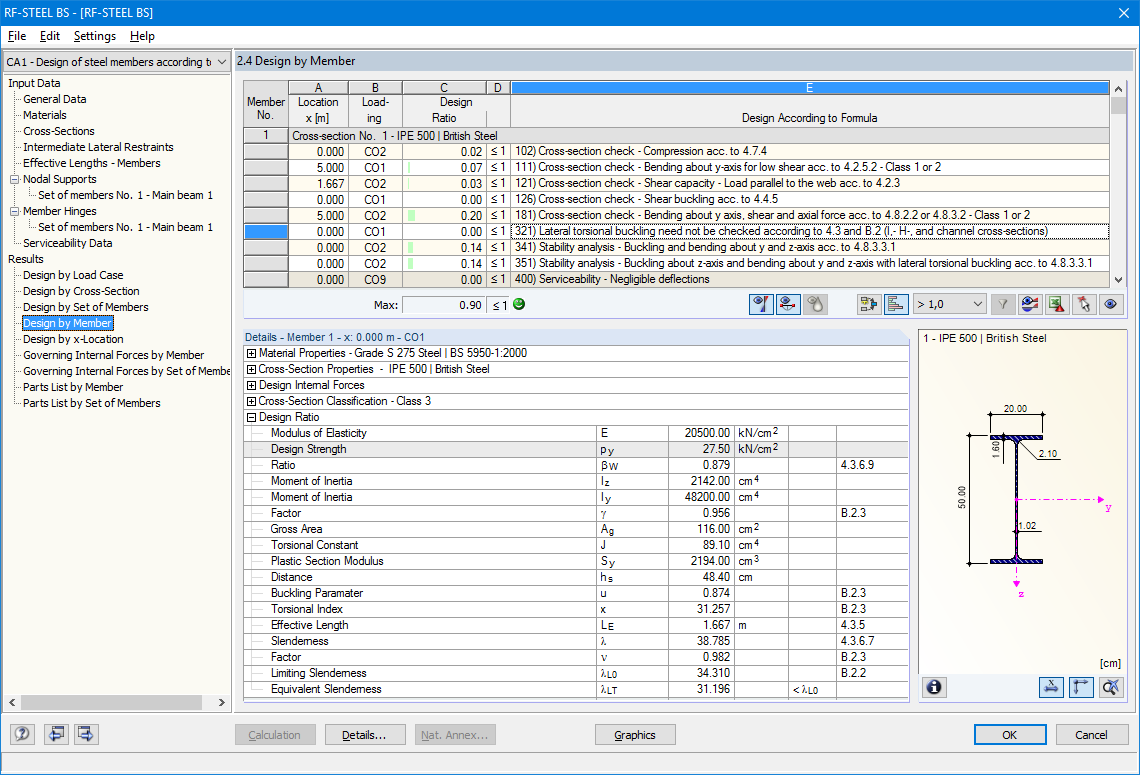1140x775 pixels.
Task: Click the Graphics button
Action: 635,735
